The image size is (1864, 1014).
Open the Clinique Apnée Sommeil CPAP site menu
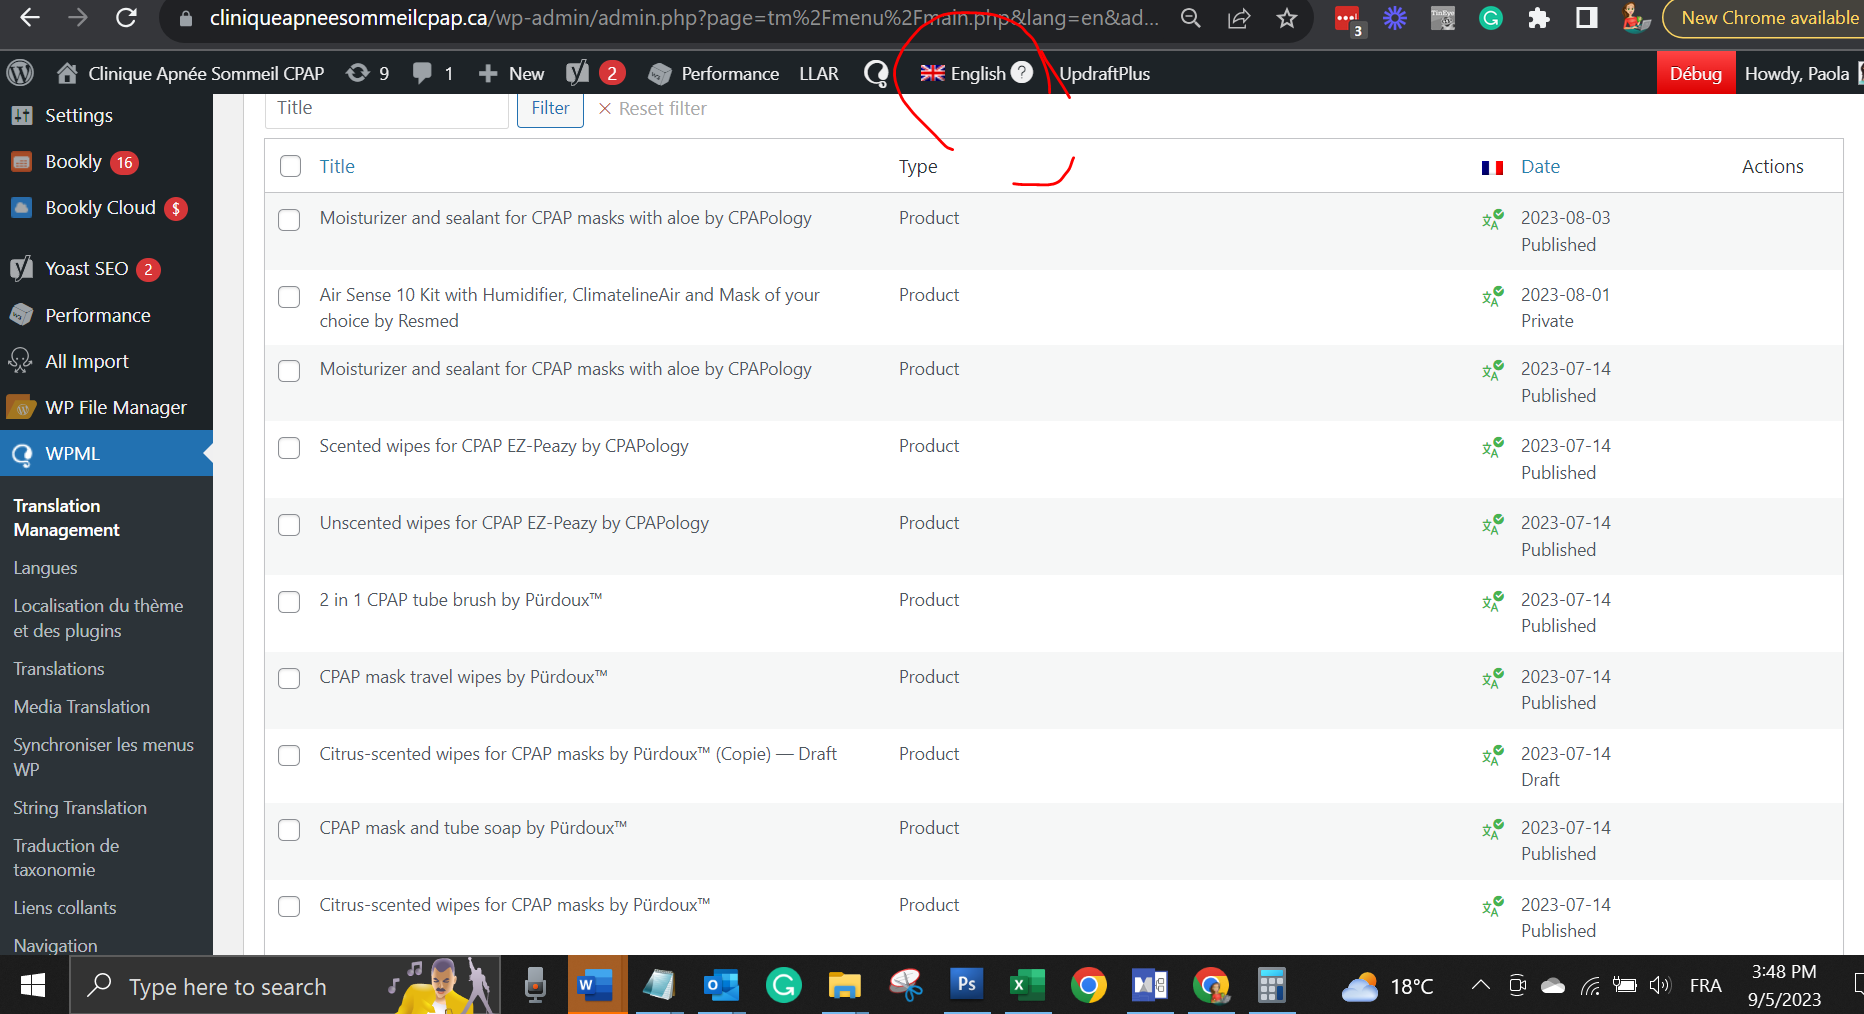[x=190, y=73]
